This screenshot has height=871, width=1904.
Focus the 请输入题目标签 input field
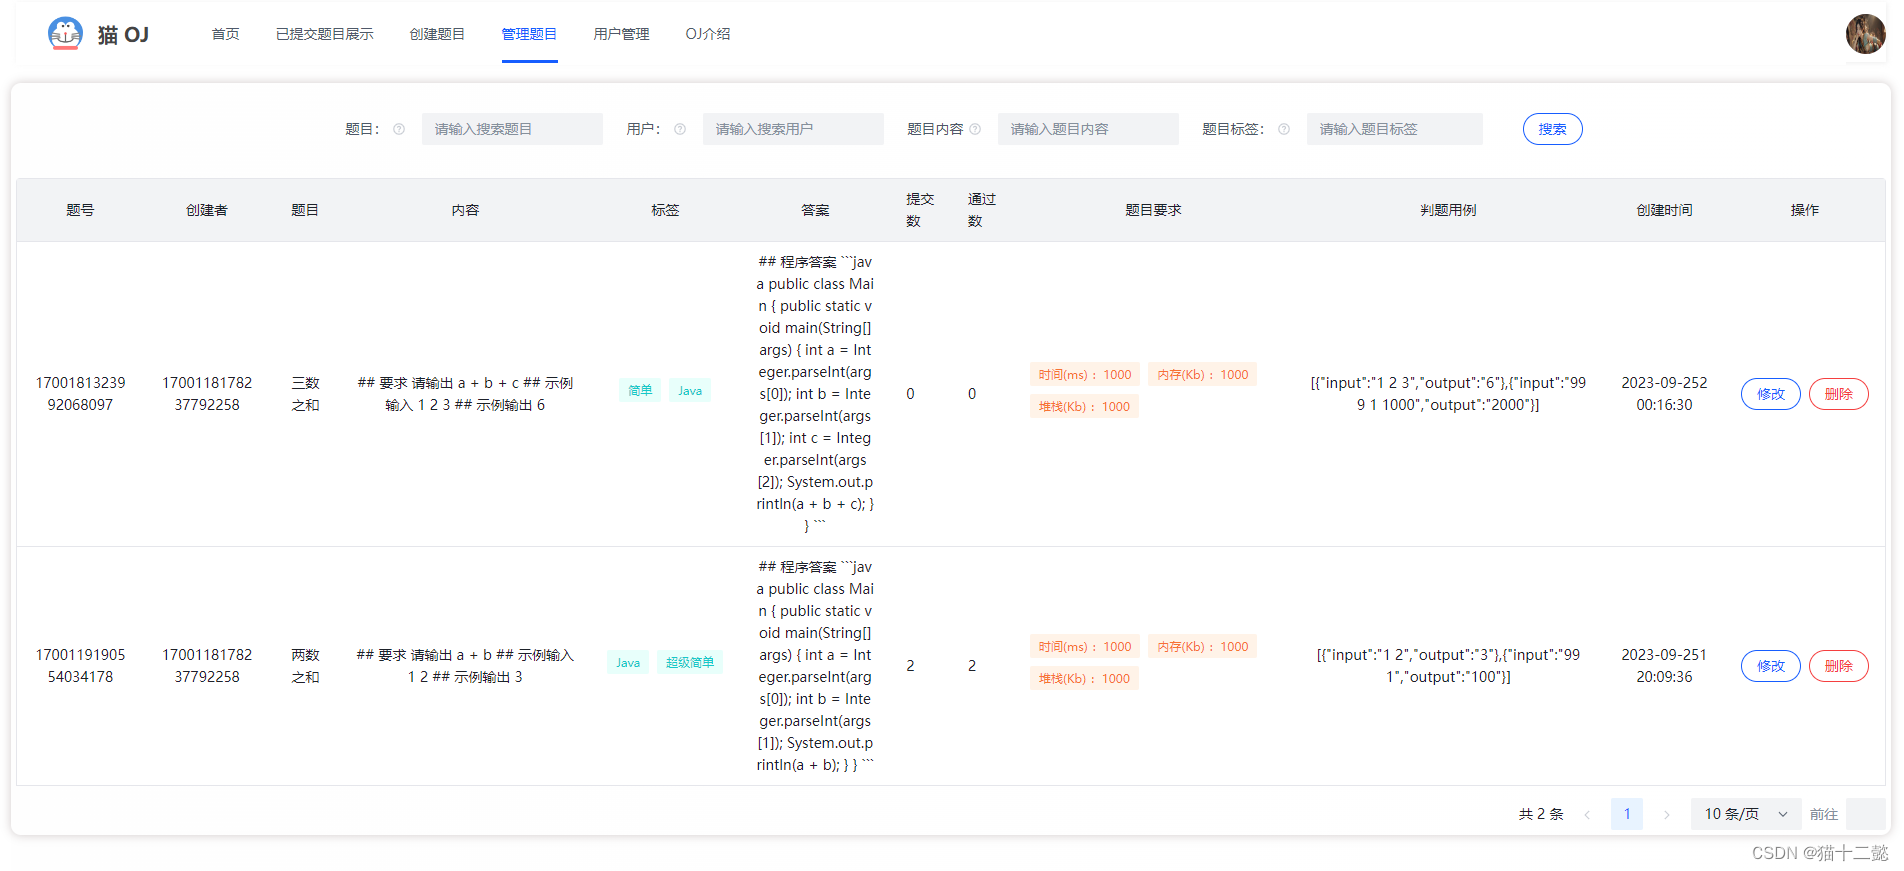(1394, 129)
